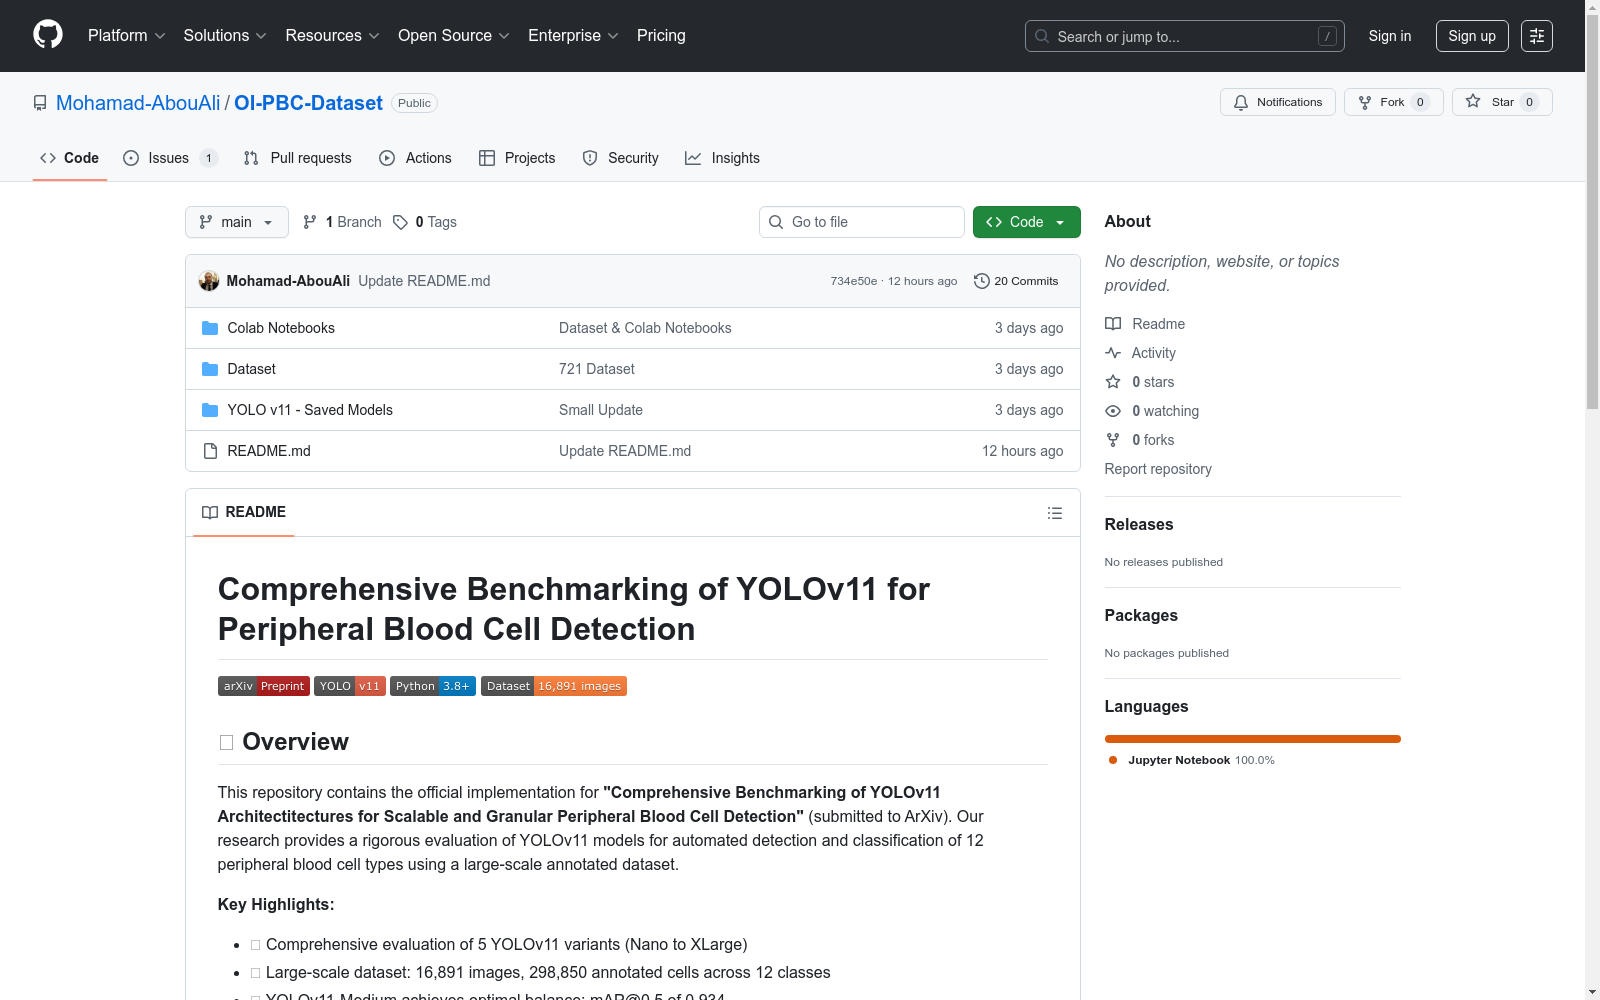Click the Report repository link

coord(1158,469)
